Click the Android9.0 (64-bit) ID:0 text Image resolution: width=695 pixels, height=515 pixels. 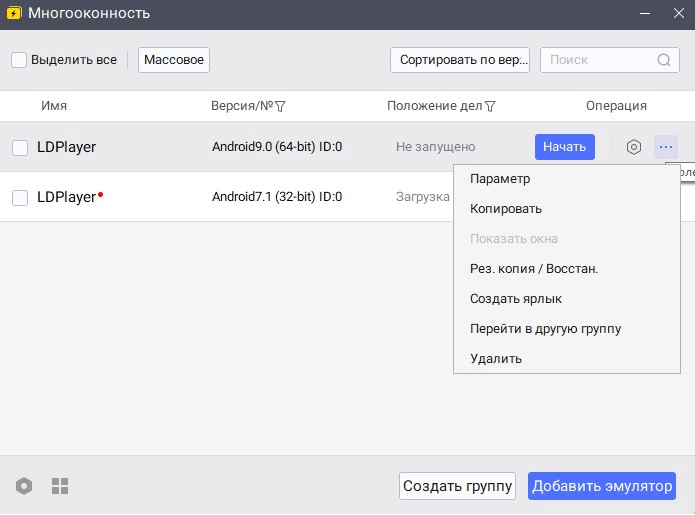(x=277, y=147)
